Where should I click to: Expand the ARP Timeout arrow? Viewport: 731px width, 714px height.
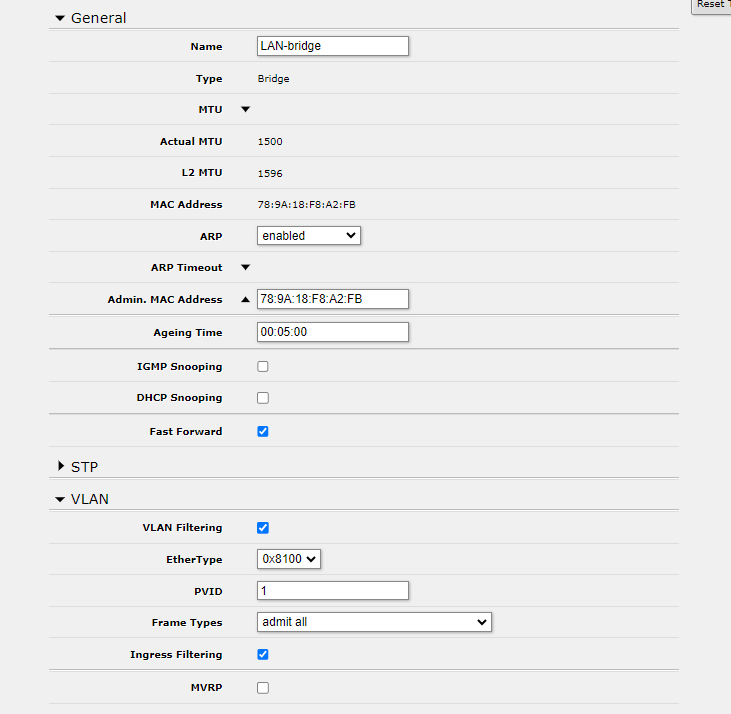tap(246, 268)
